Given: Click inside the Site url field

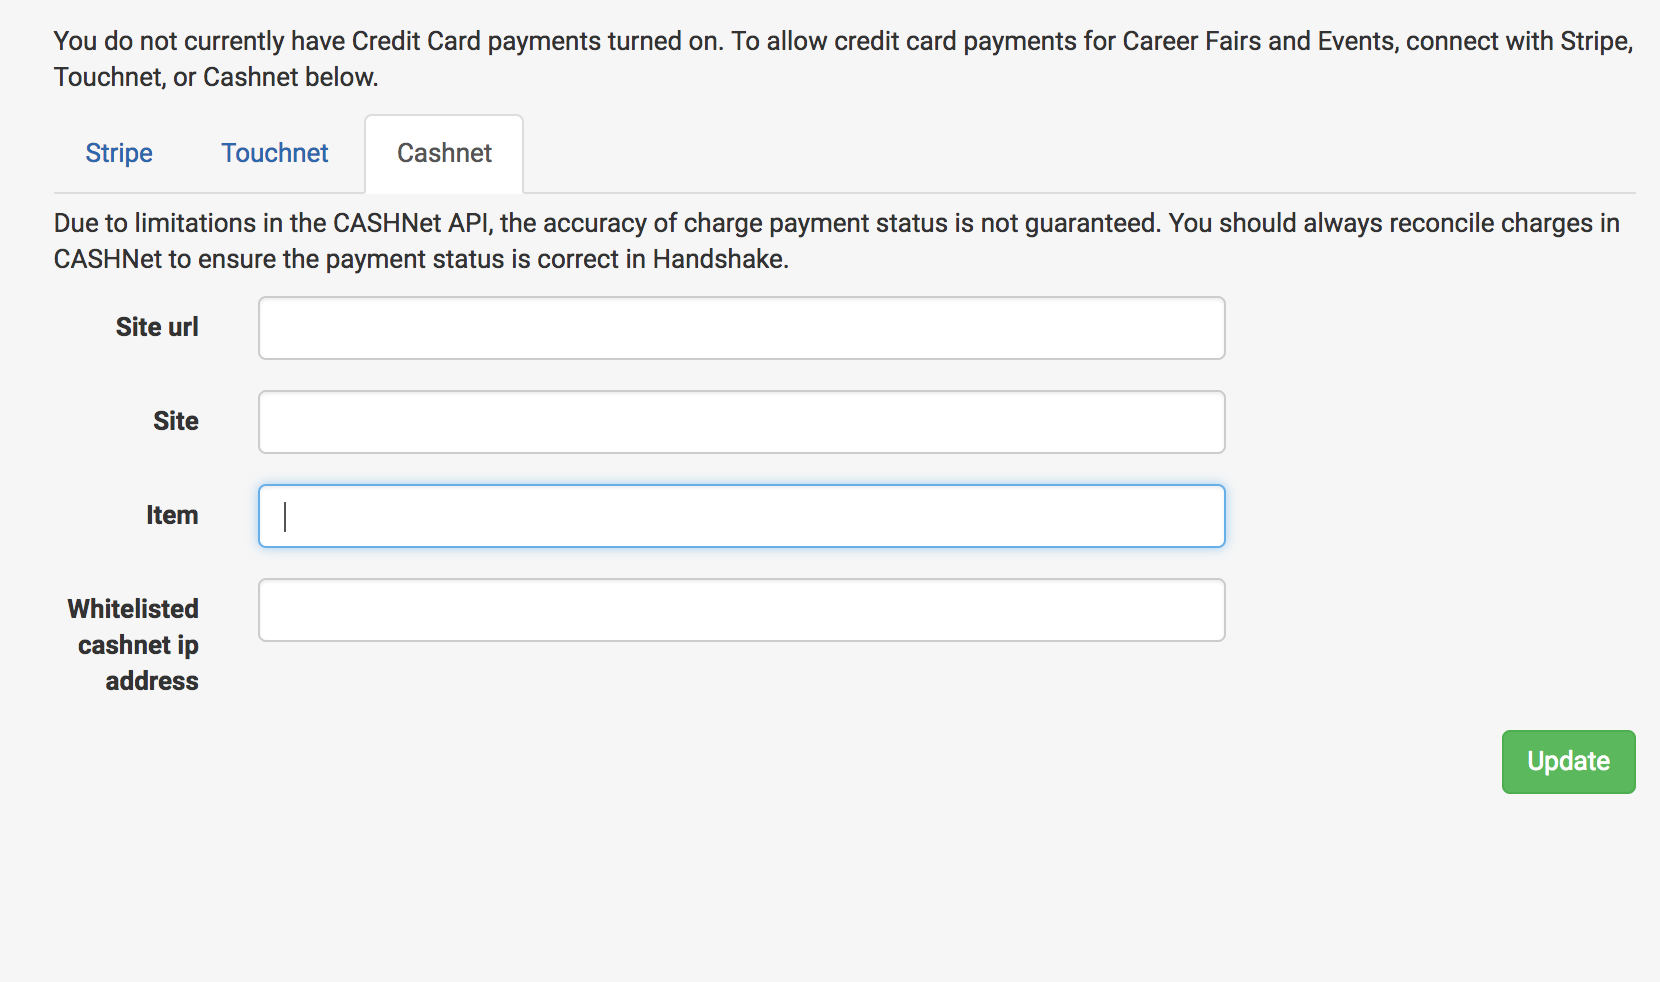Looking at the screenshot, I should coord(740,328).
